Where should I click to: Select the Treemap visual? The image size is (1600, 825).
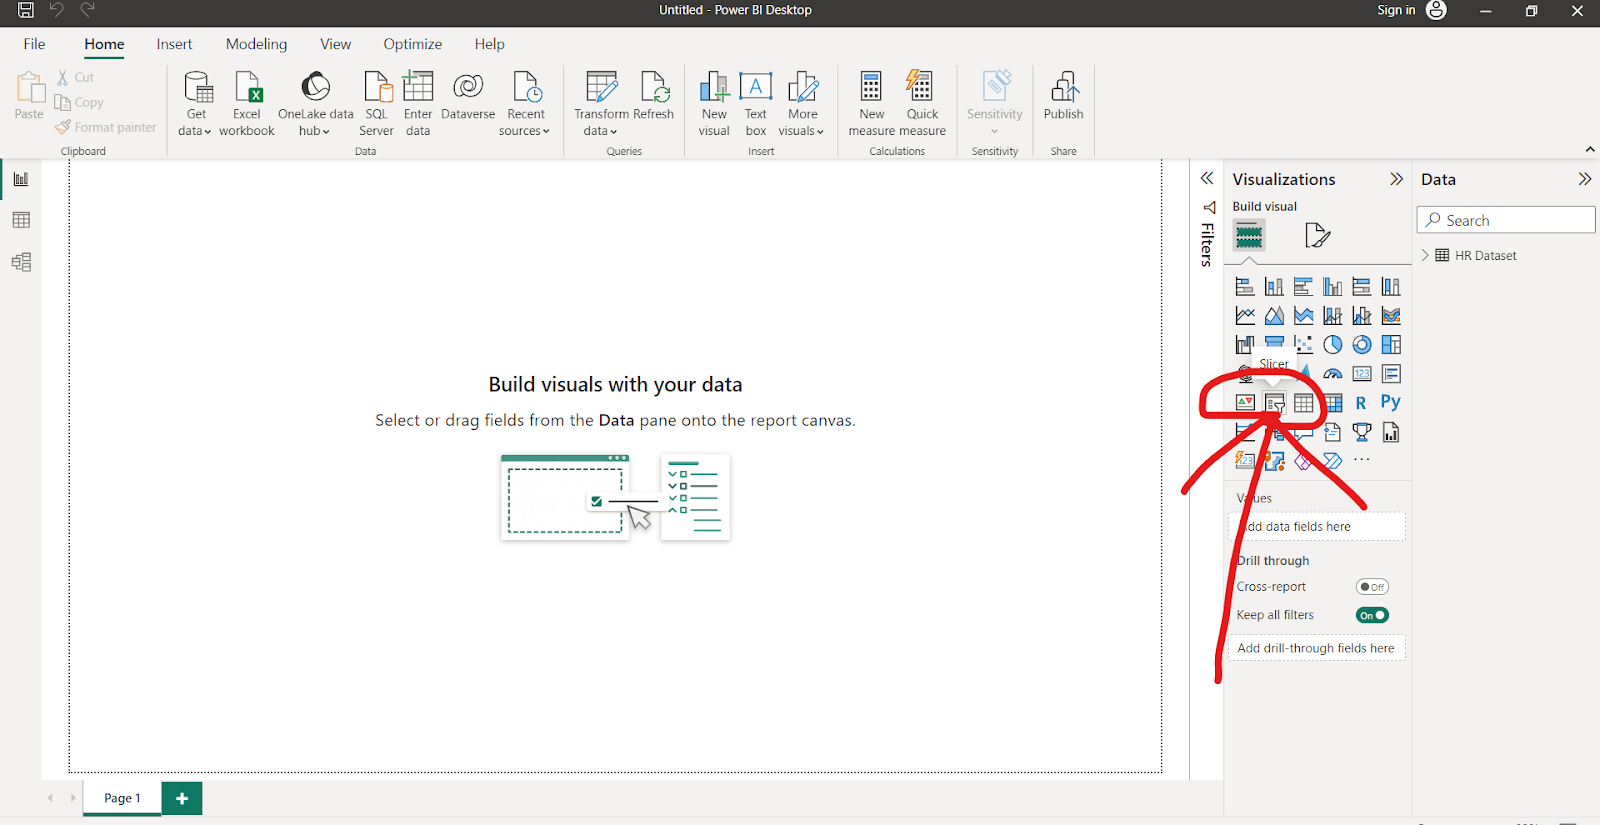(1391, 345)
